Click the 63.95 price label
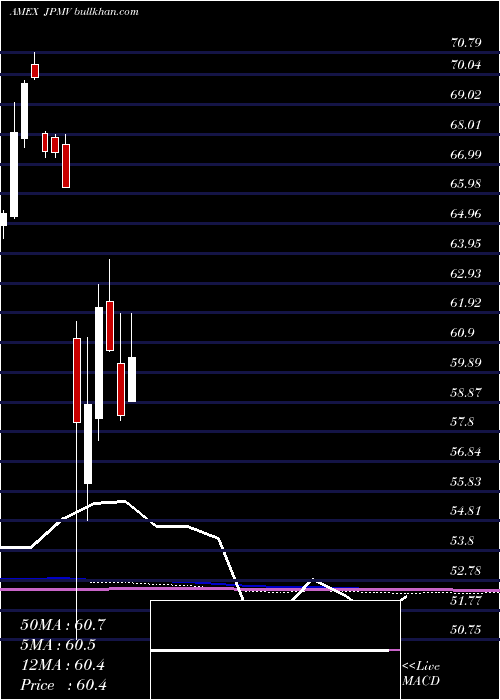 click(x=466, y=244)
